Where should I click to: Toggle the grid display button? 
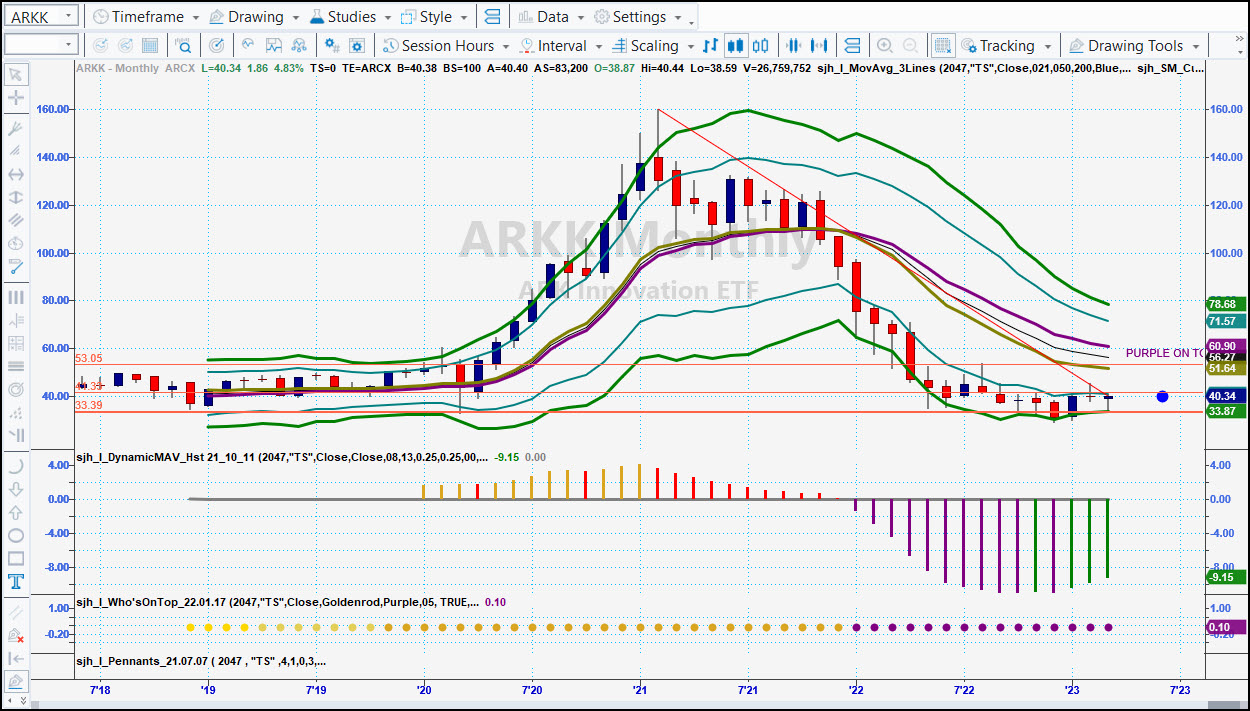pyautogui.click(x=942, y=45)
